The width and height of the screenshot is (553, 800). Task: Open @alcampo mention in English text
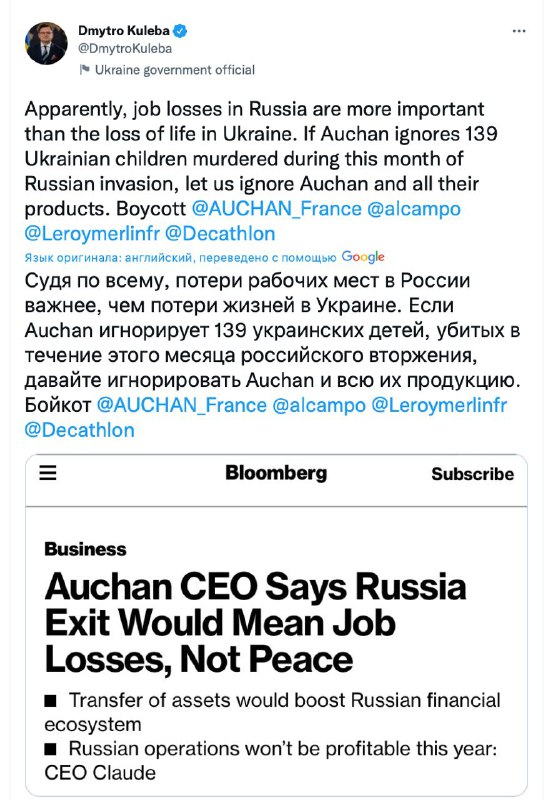pos(414,209)
